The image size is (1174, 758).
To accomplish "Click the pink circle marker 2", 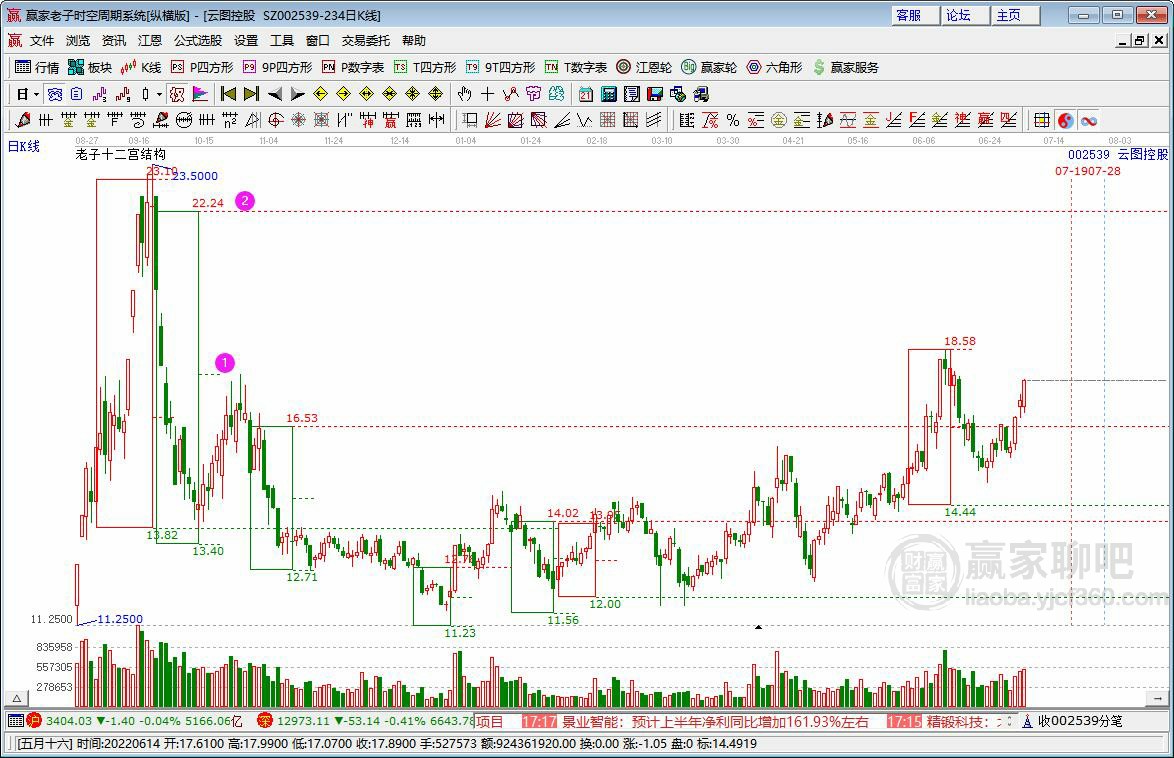I will [x=245, y=201].
